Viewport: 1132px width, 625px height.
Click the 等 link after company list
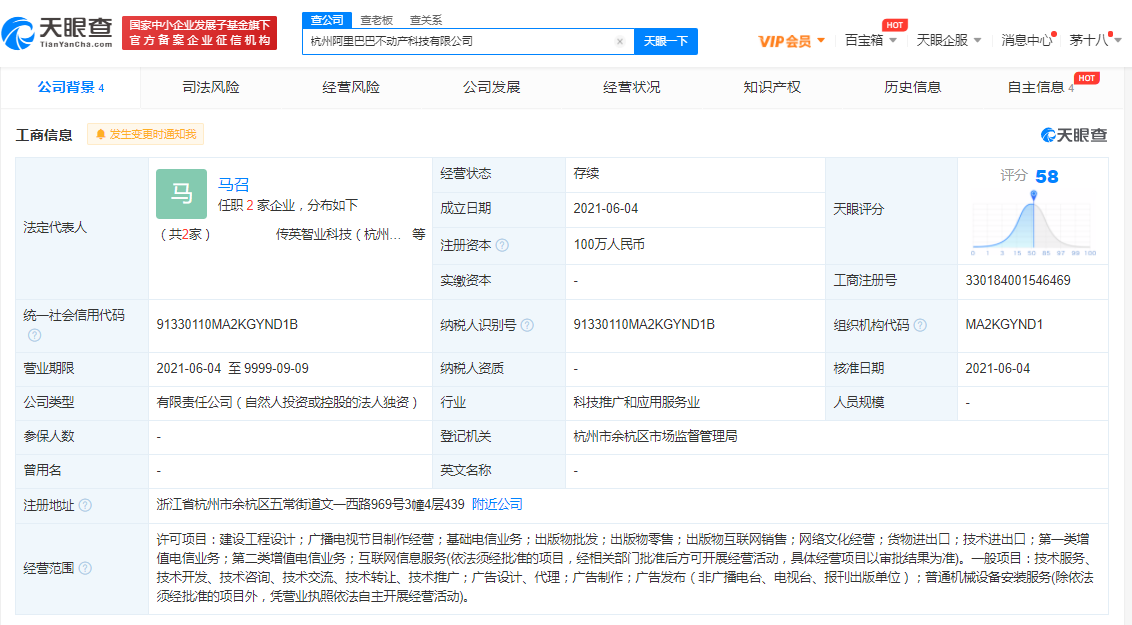coord(419,235)
